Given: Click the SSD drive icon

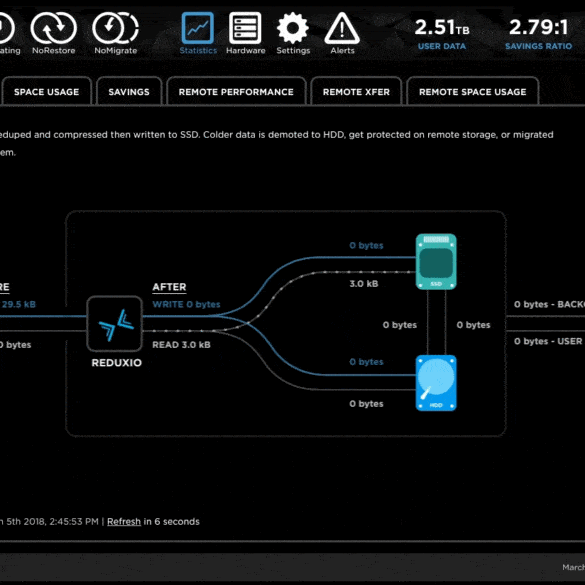Looking at the screenshot, I should [x=436, y=262].
